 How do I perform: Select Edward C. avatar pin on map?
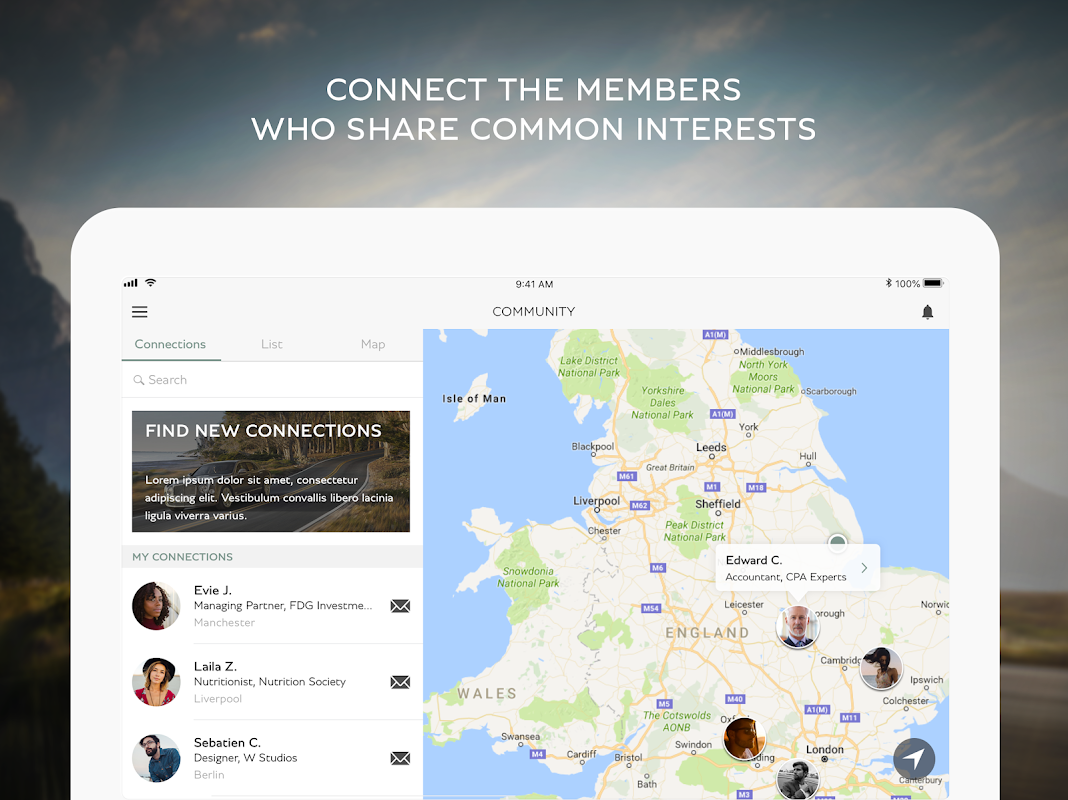pos(798,626)
